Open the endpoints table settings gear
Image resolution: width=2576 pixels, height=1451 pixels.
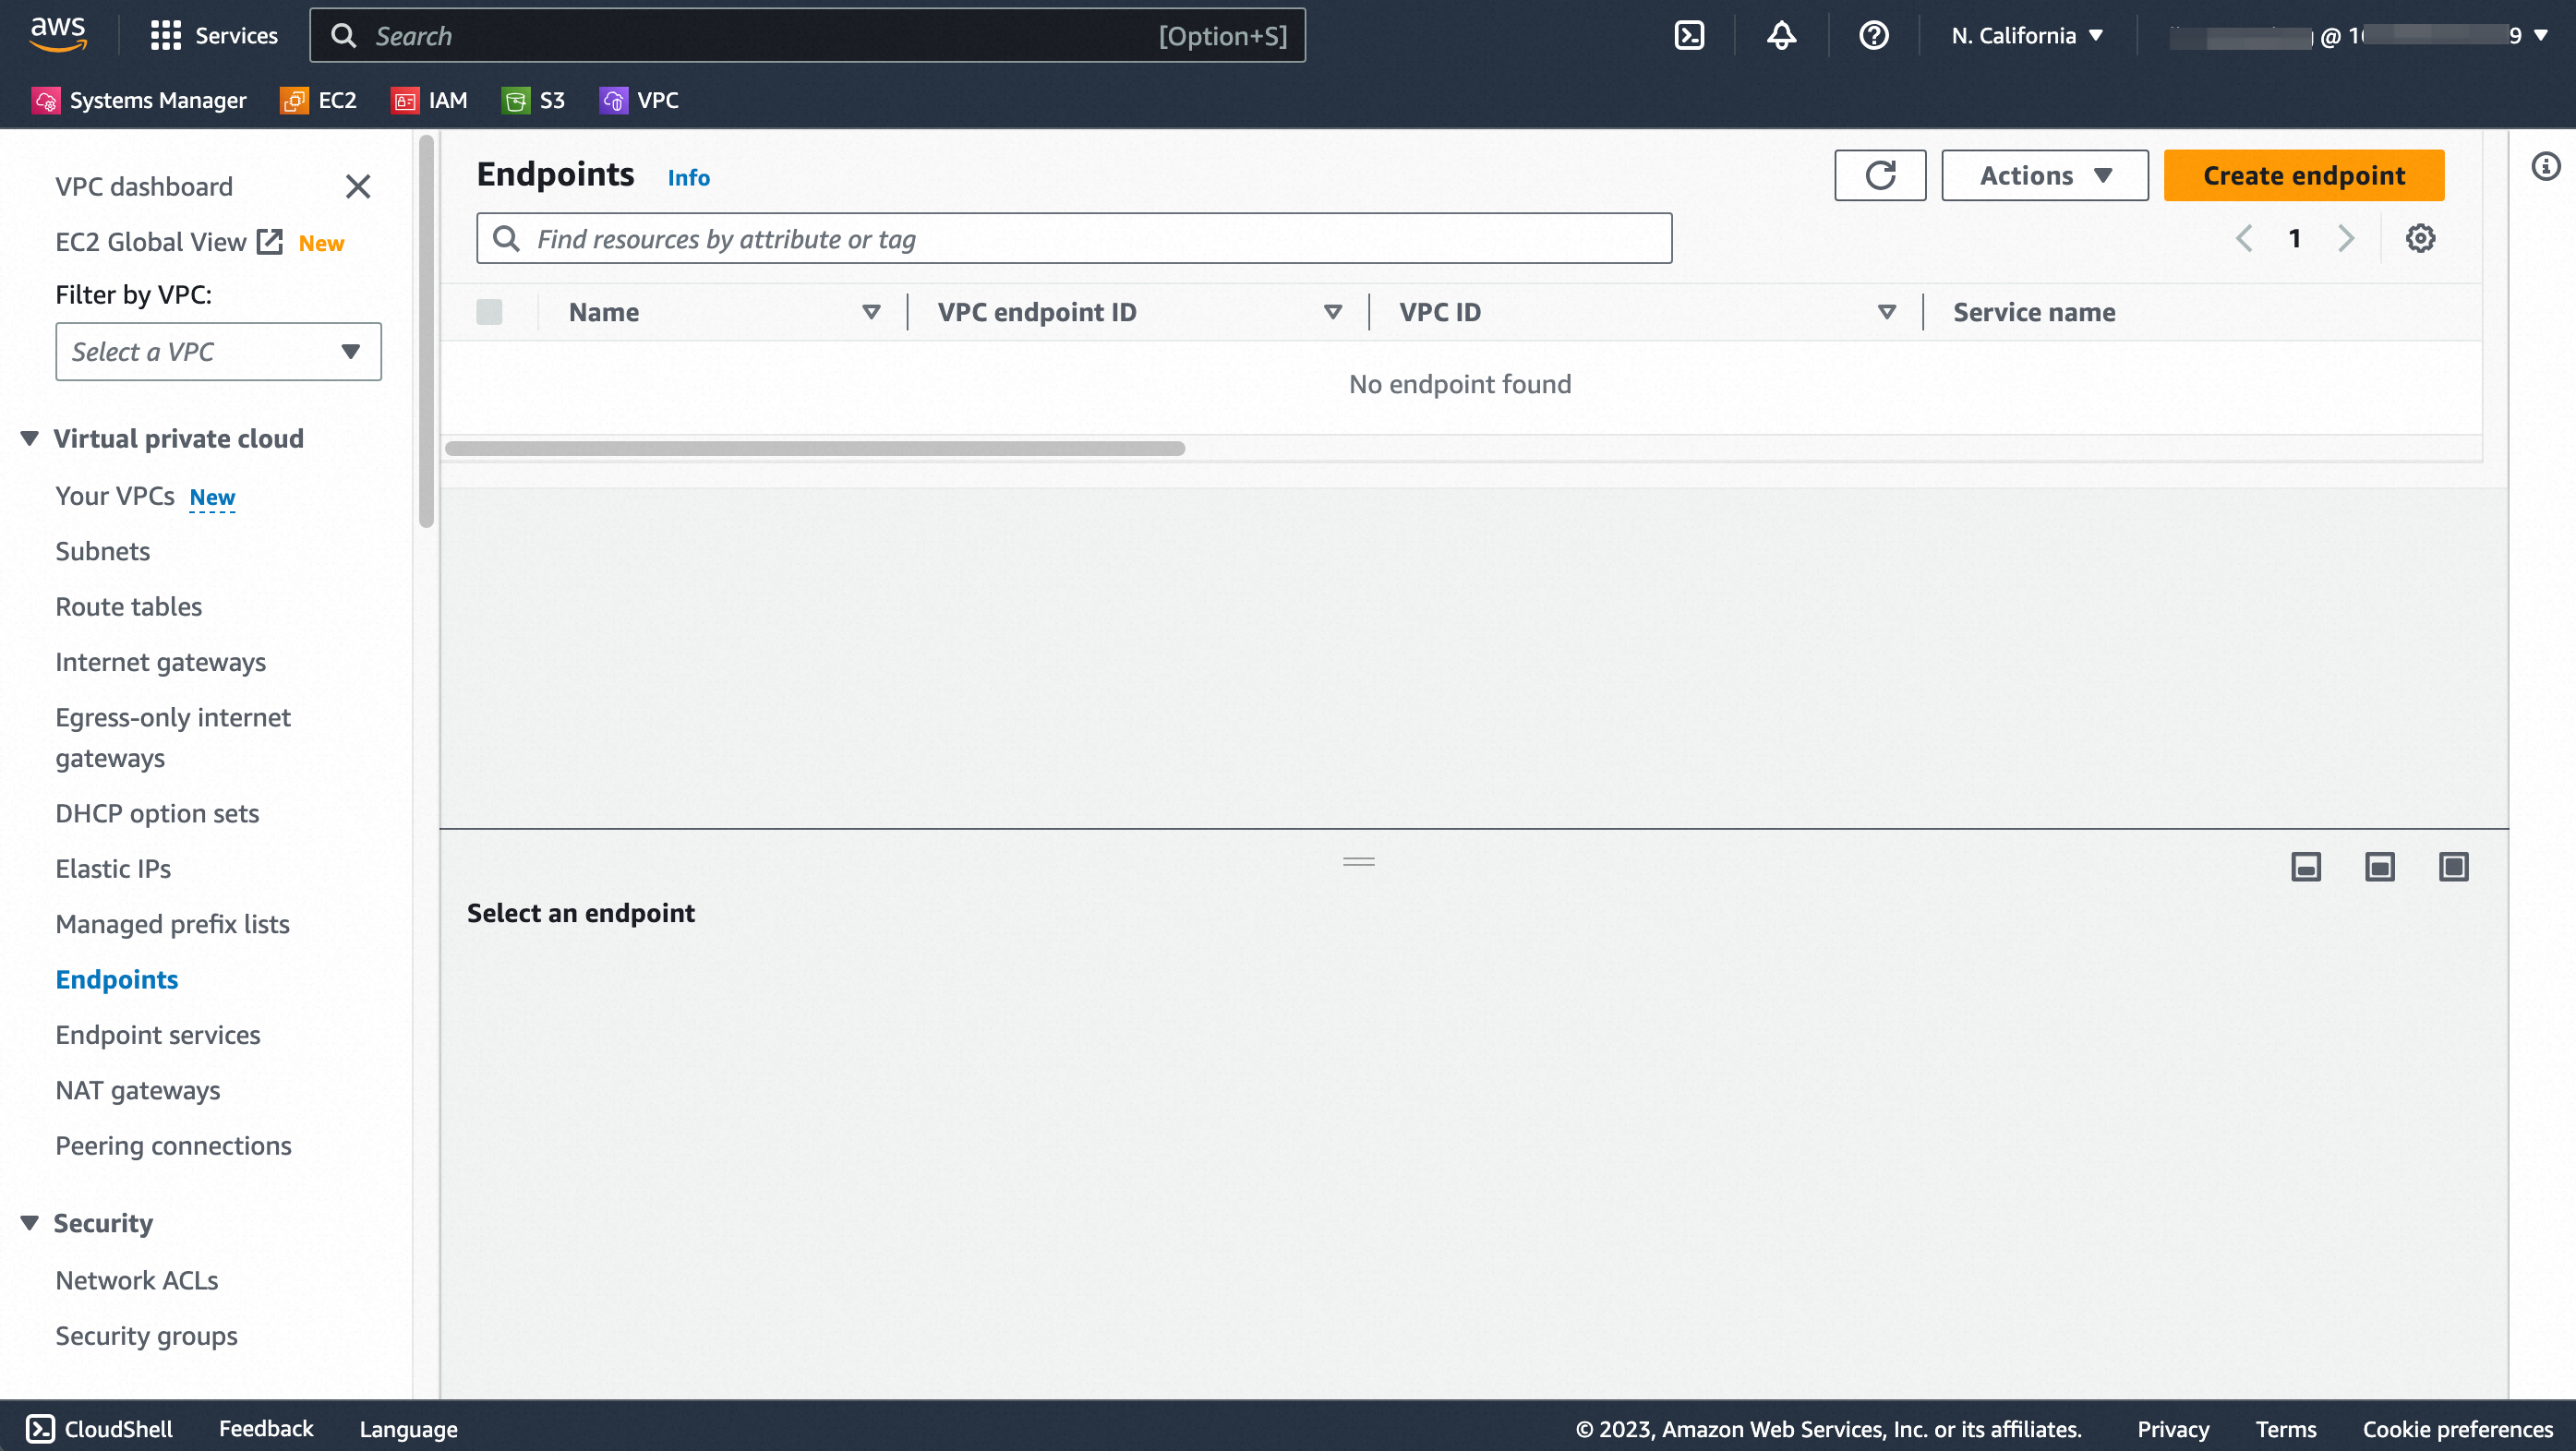coord(2421,238)
